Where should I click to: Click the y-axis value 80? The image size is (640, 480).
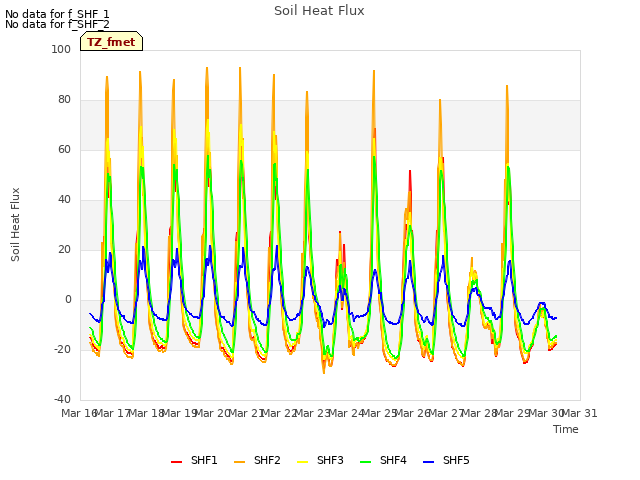pyautogui.click(x=64, y=100)
